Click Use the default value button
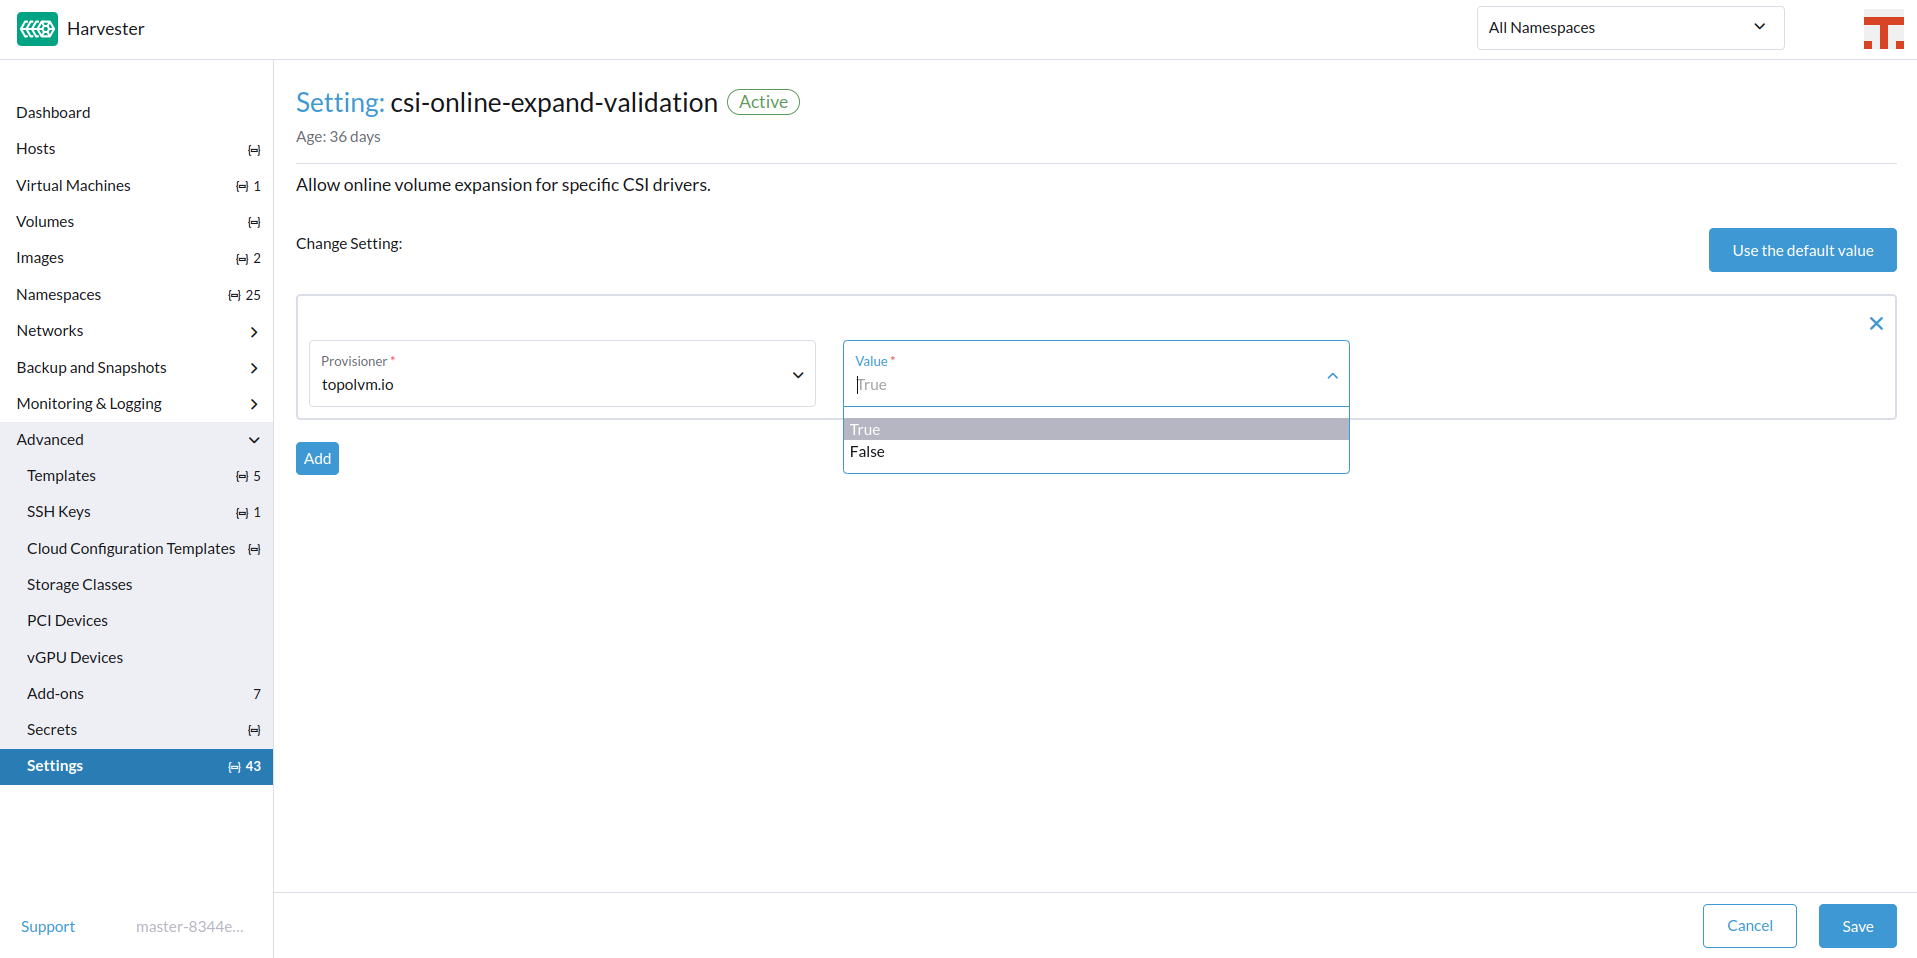The width and height of the screenshot is (1917, 958). [x=1802, y=250]
